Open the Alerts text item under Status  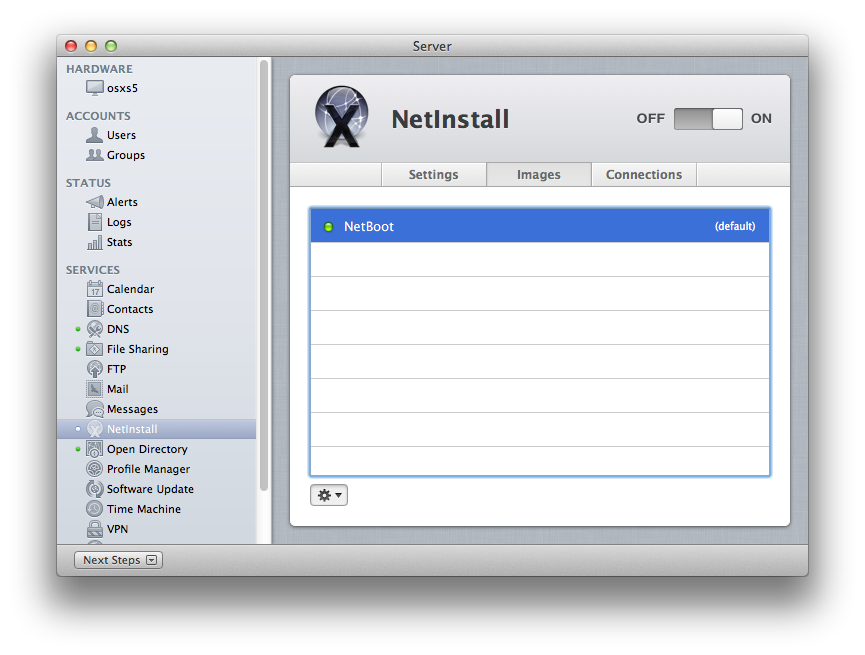coord(122,202)
